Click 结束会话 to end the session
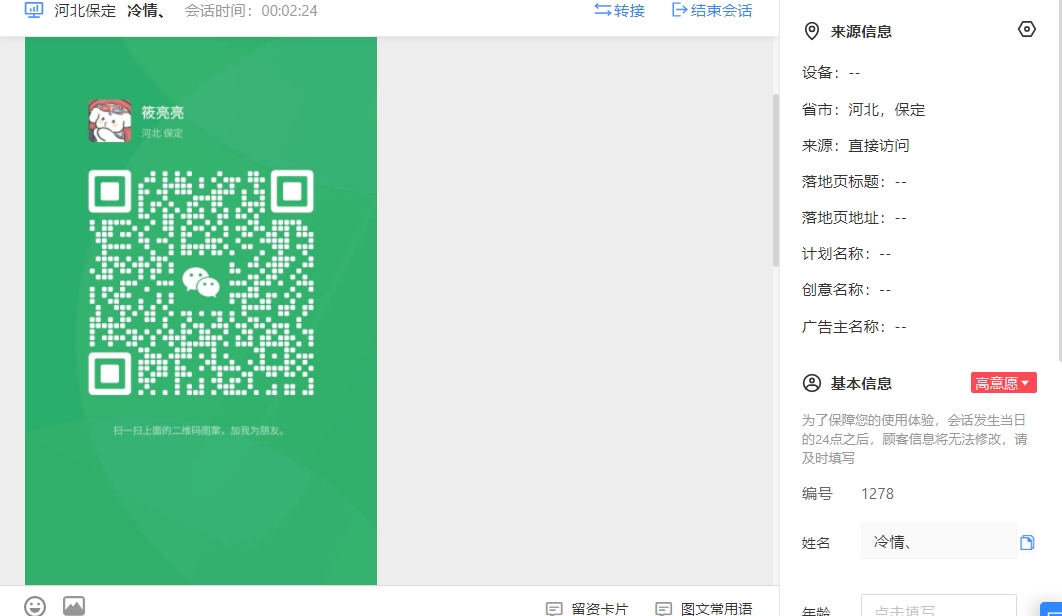 click(712, 10)
